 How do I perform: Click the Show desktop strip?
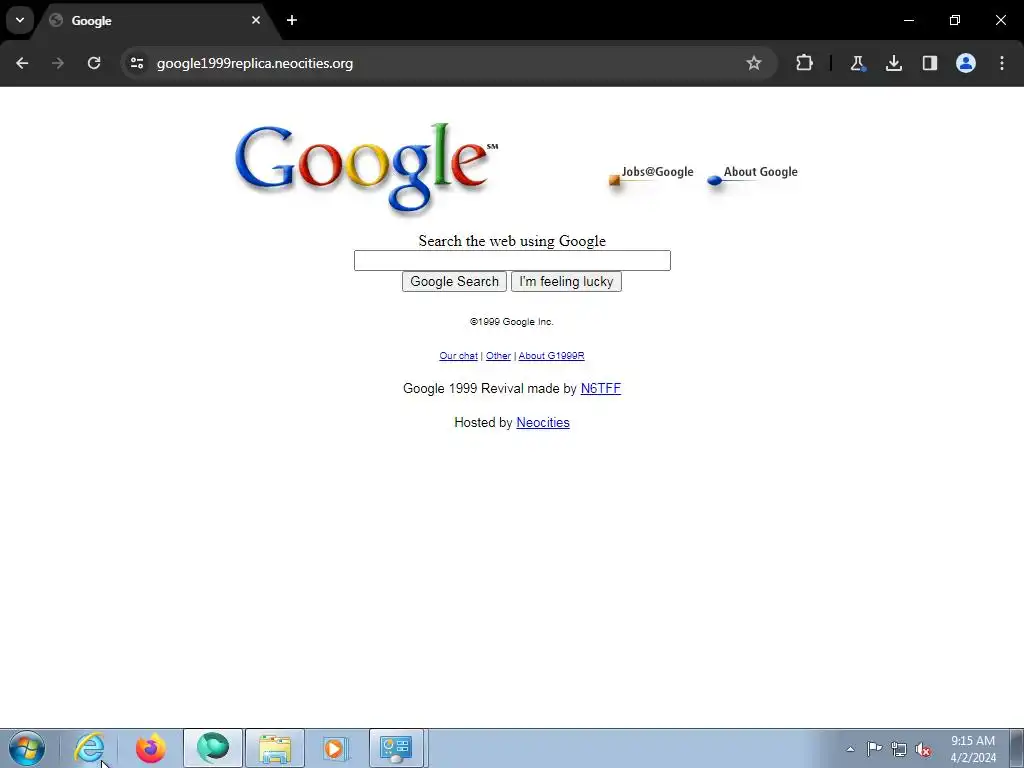click(x=1016, y=748)
